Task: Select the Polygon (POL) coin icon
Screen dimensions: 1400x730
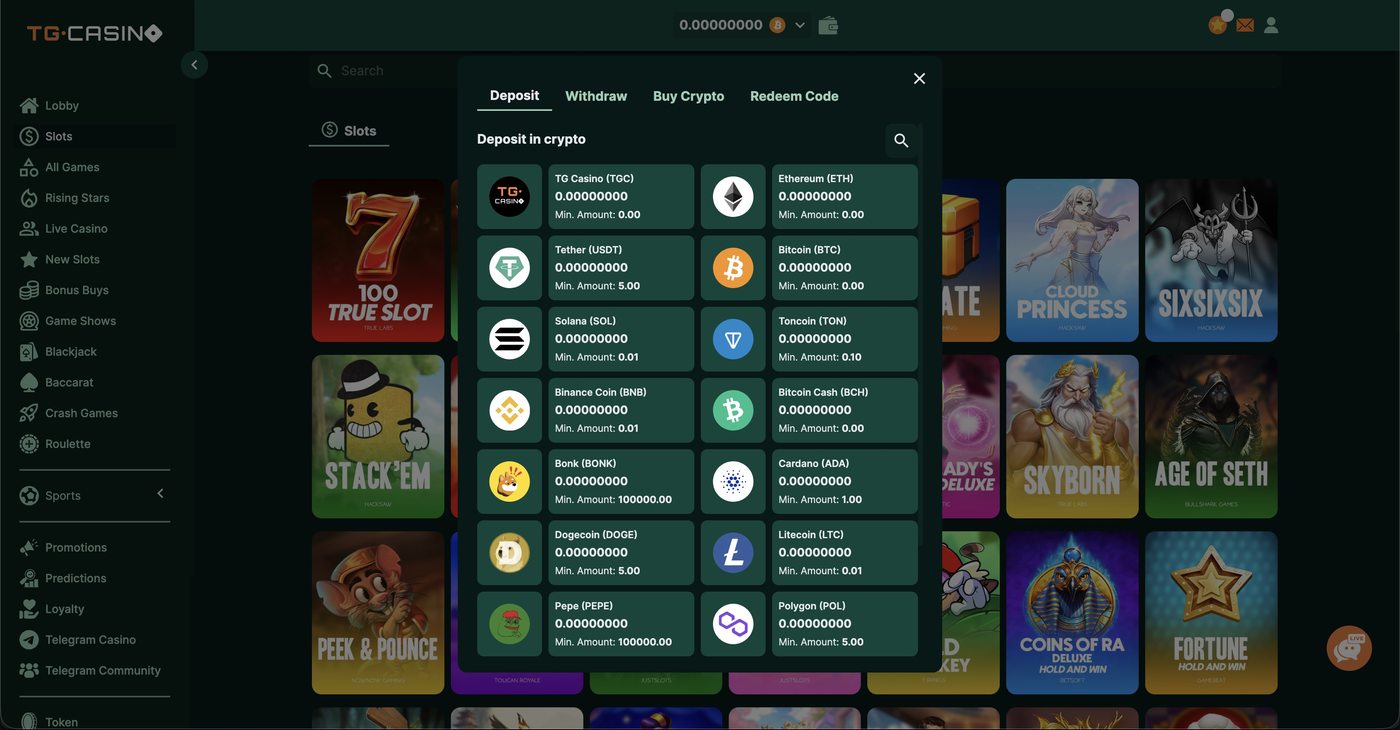Action: pos(733,623)
